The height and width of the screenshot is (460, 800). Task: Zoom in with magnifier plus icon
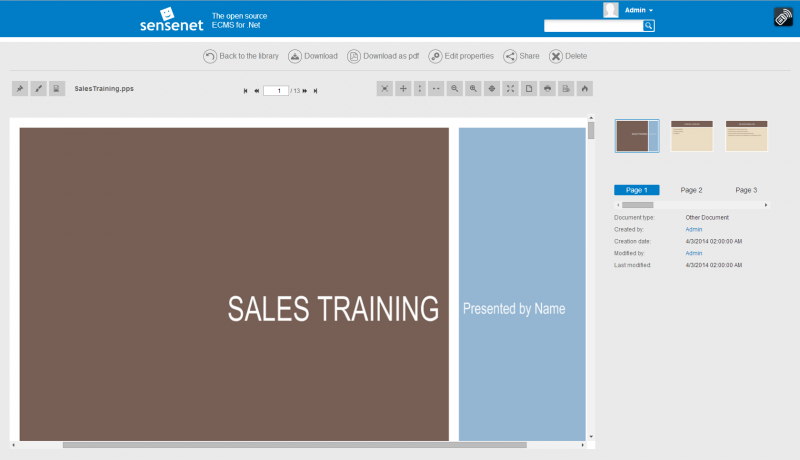click(473, 89)
